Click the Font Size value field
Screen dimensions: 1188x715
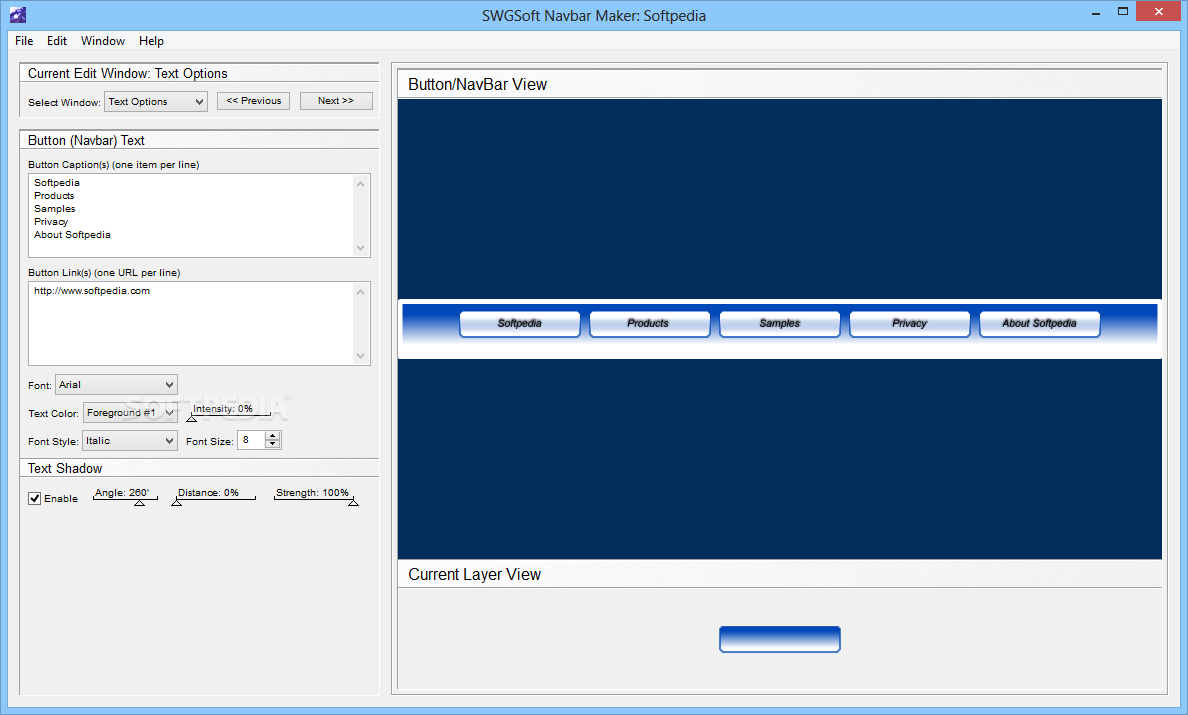251,440
